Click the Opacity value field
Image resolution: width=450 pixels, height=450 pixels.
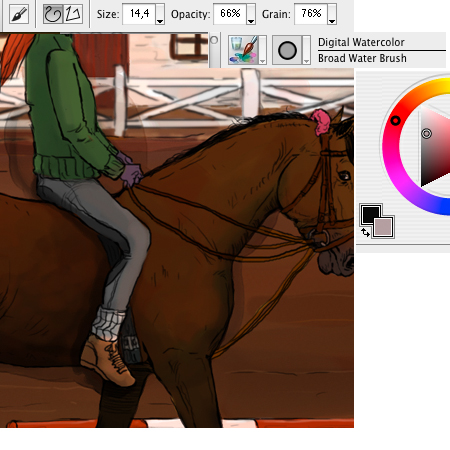pyautogui.click(x=230, y=14)
